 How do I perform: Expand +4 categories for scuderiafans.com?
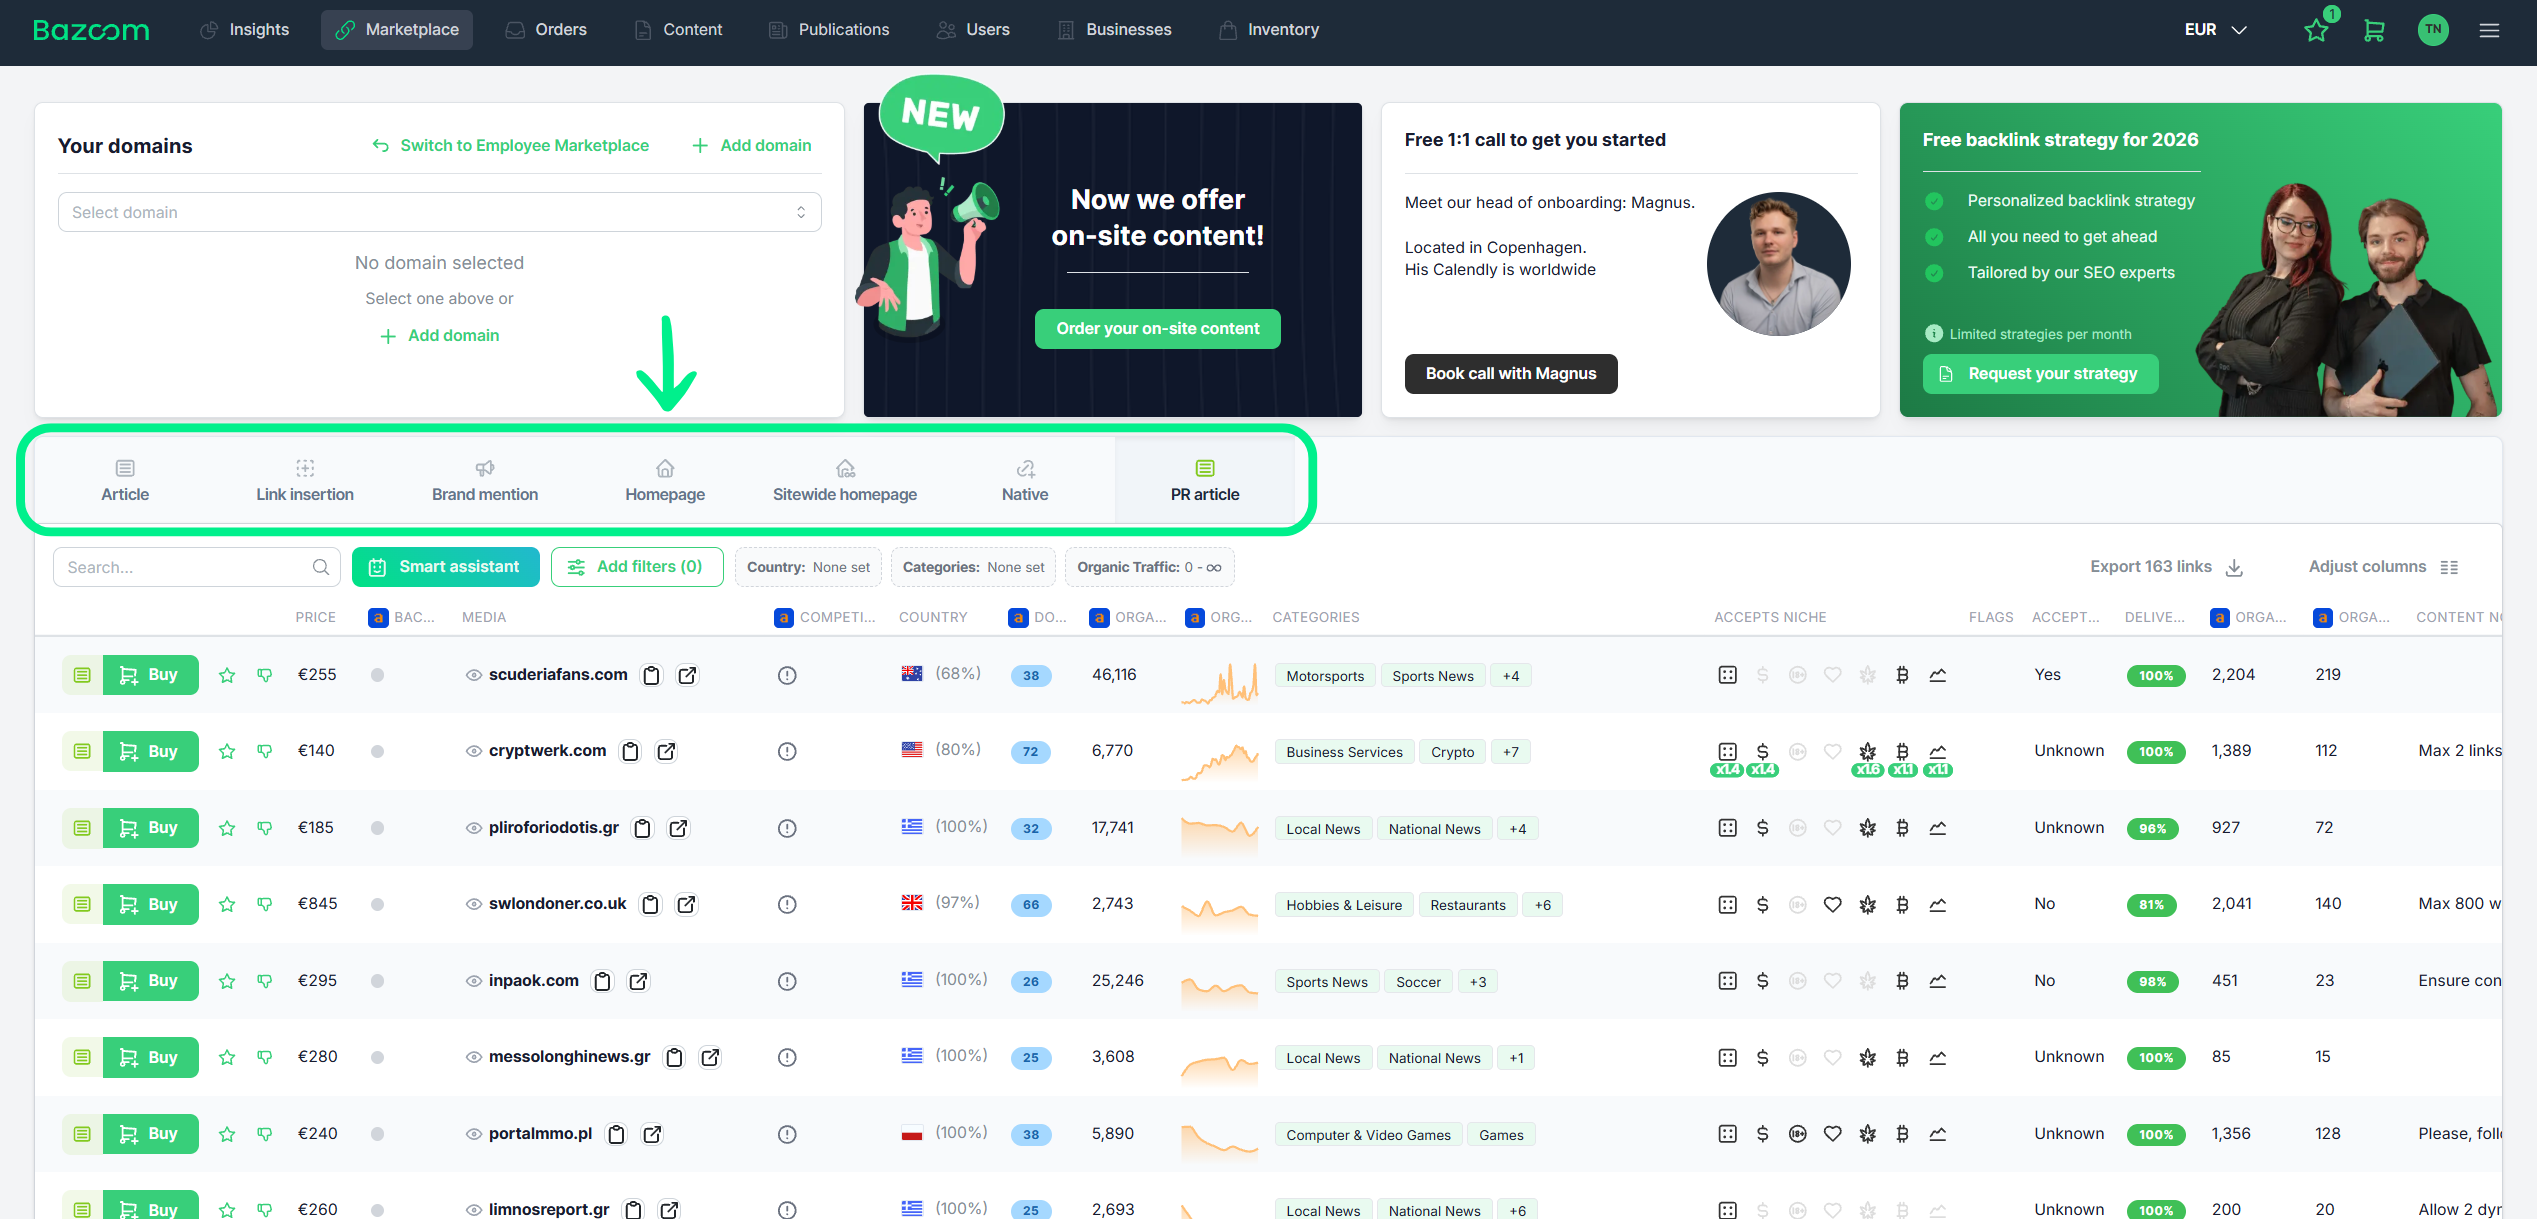(x=1511, y=676)
